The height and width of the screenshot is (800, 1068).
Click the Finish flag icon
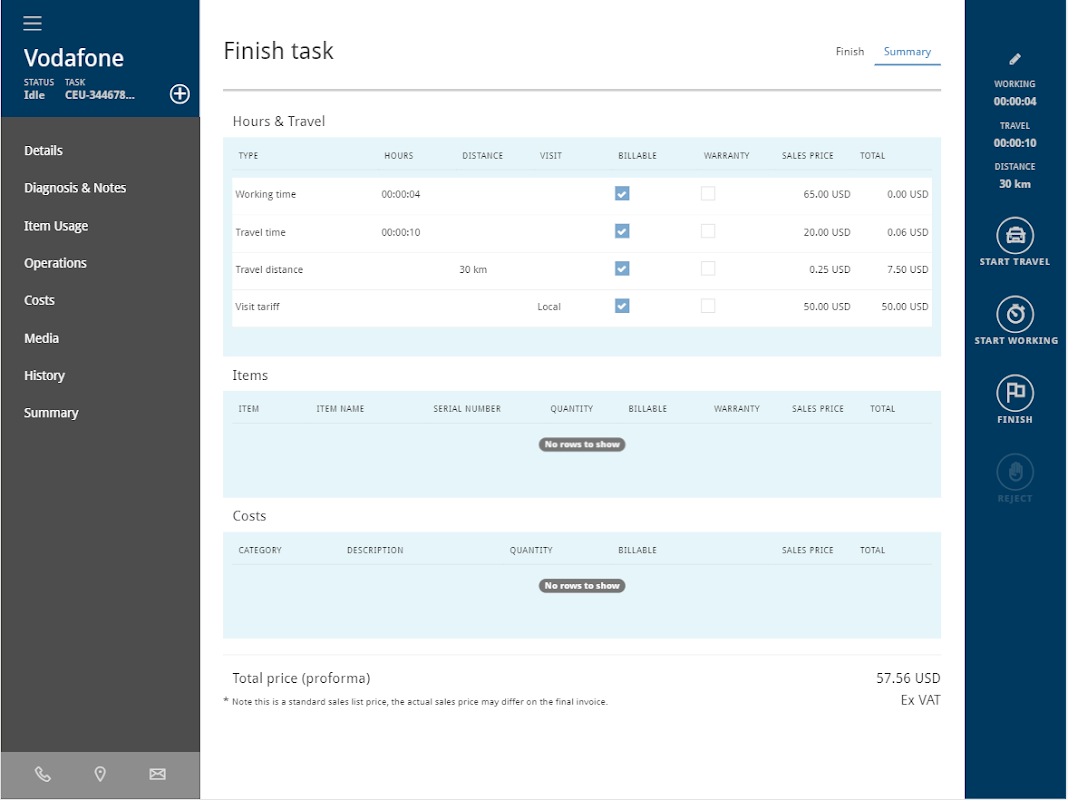click(x=1015, y=393)
